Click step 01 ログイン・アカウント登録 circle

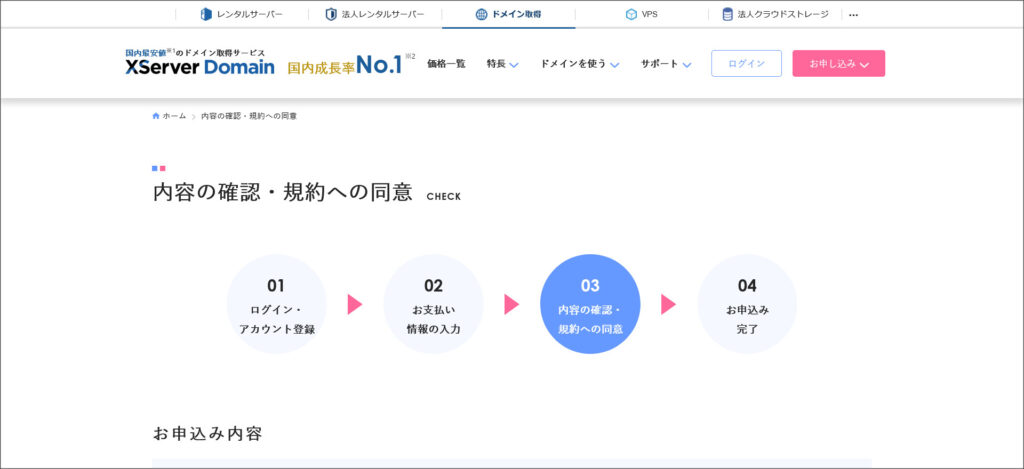pos(276,304)
